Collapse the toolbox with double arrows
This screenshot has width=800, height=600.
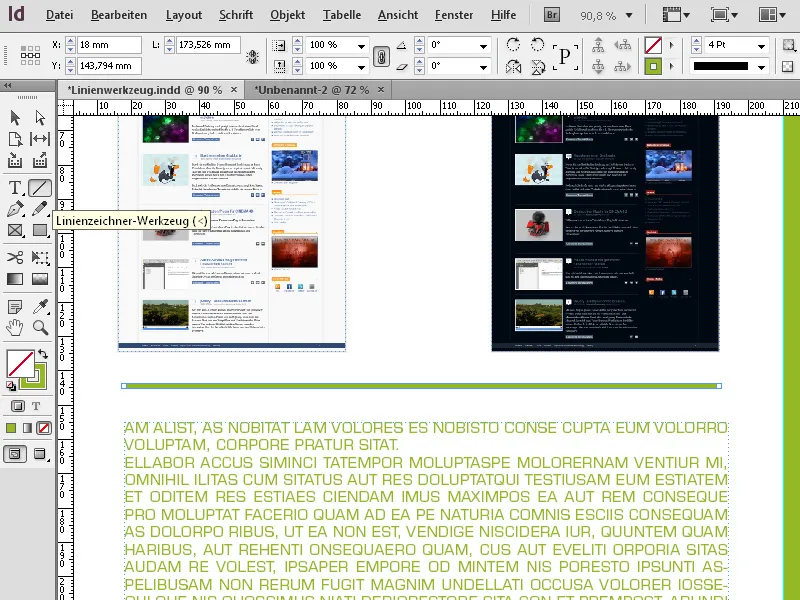(x=8, y=86)
